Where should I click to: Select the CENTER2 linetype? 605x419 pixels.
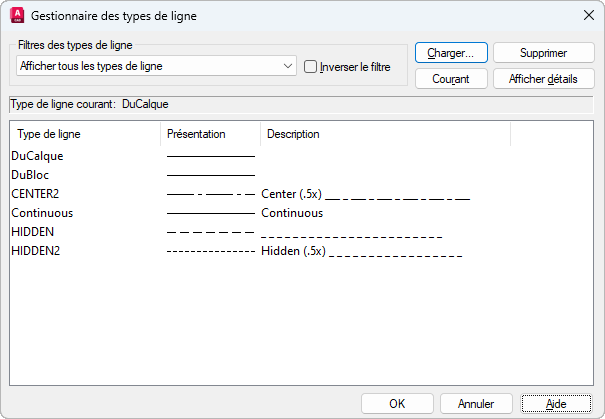click(34, 194)
